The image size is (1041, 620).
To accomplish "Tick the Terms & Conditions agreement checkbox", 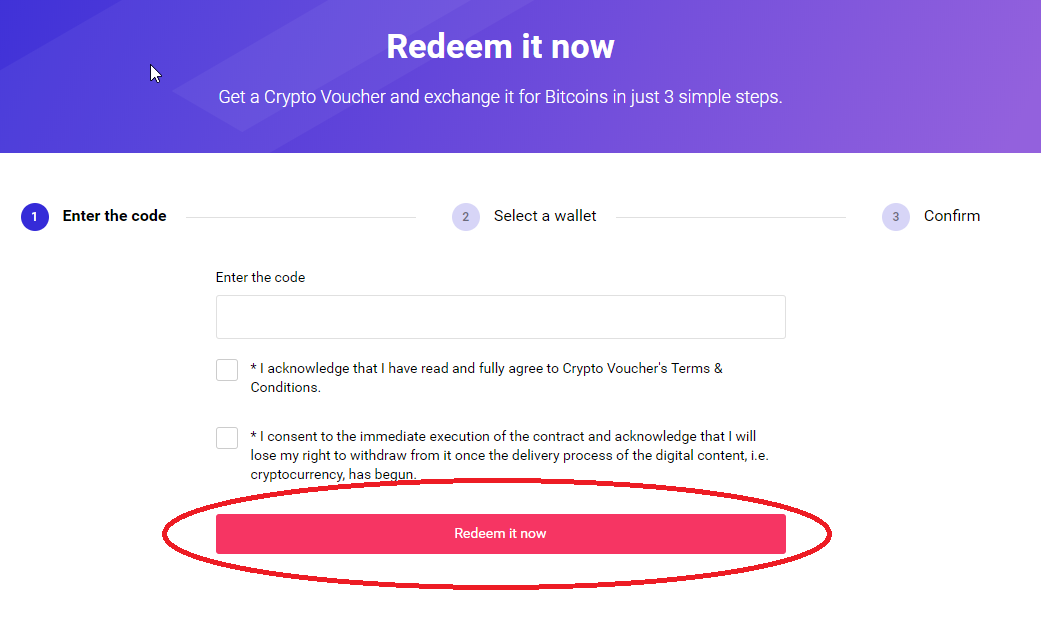I will [227, 370].
